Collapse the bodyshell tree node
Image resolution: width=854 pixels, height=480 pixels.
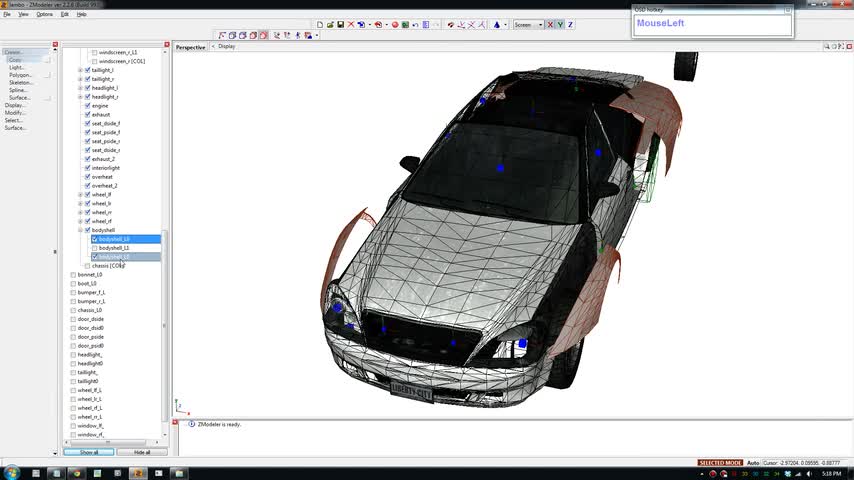80,230
